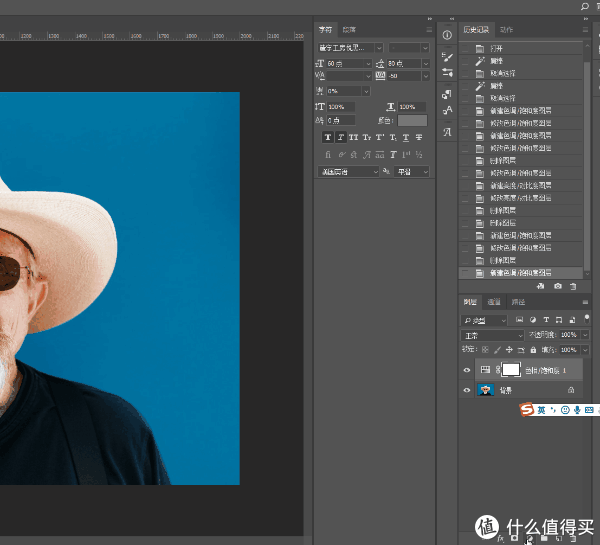Switch to the Actions (动作) tab

pyautogui.click(x=506, y=29)
